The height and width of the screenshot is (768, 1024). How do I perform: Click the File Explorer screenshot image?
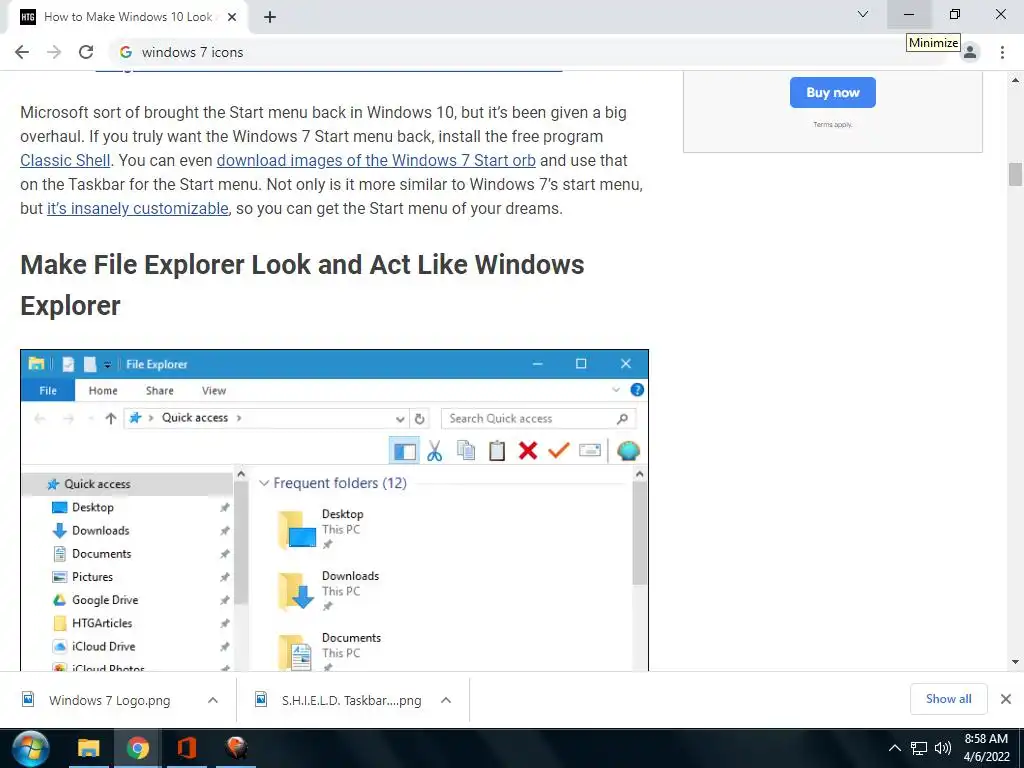point(334,511)
